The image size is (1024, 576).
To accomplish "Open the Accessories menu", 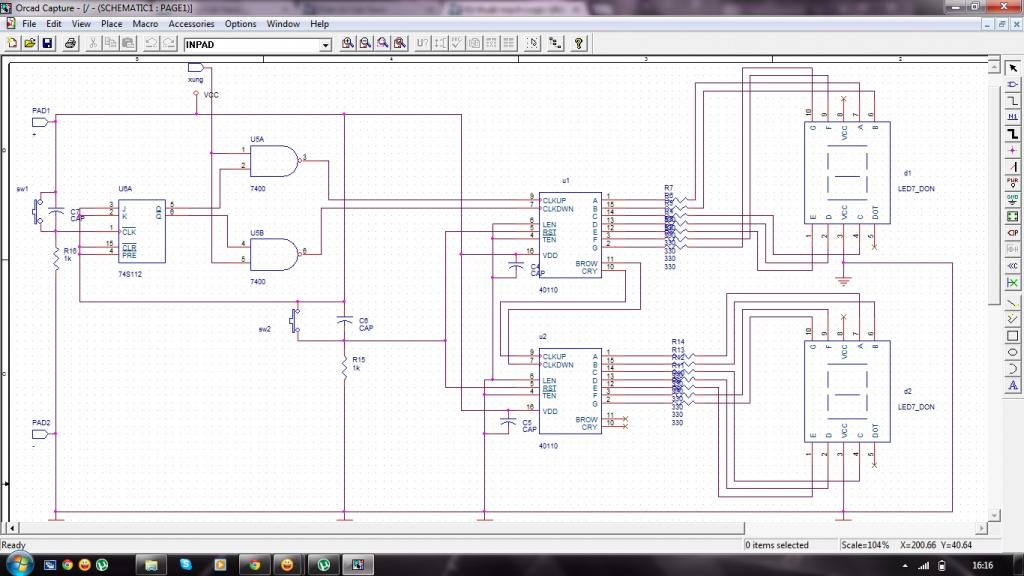I will tap(190, 23).
